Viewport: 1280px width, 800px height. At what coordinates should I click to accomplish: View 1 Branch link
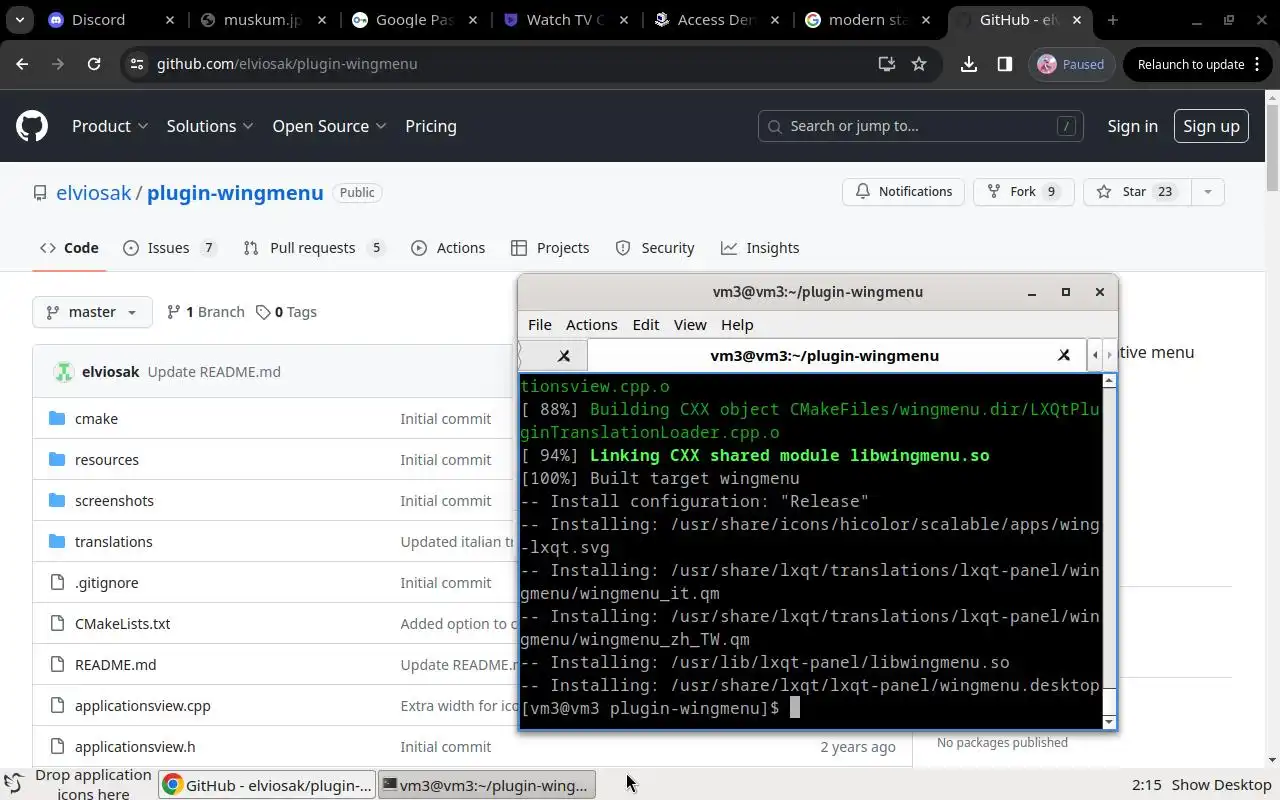point(206,312)
